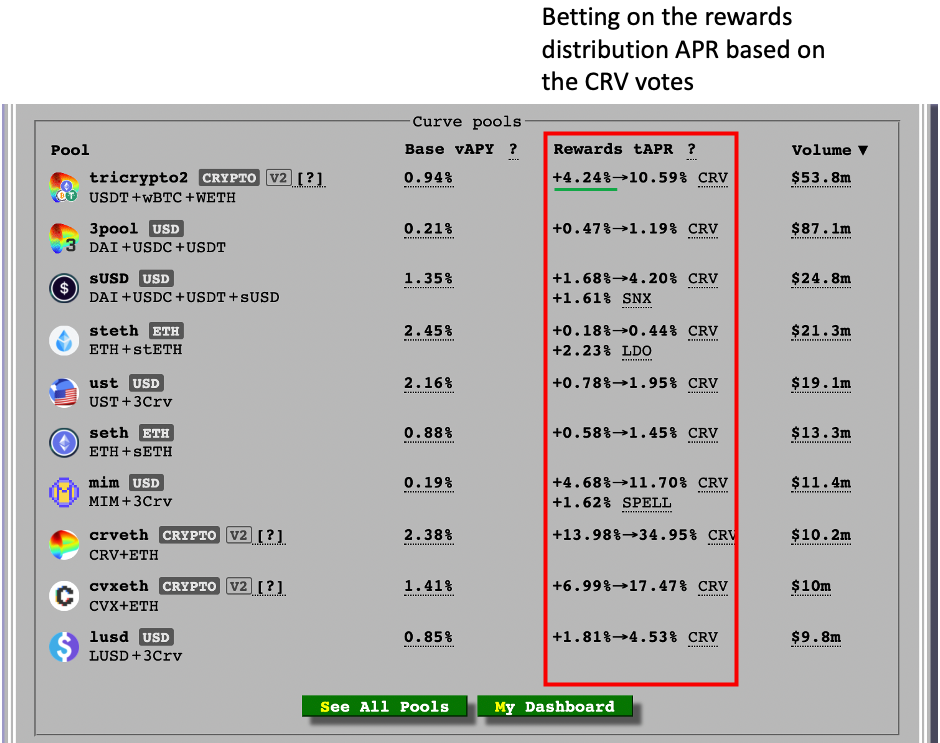Open the My Dashboard button
This screenshot has width=940, height=743.
pos(555,706)
